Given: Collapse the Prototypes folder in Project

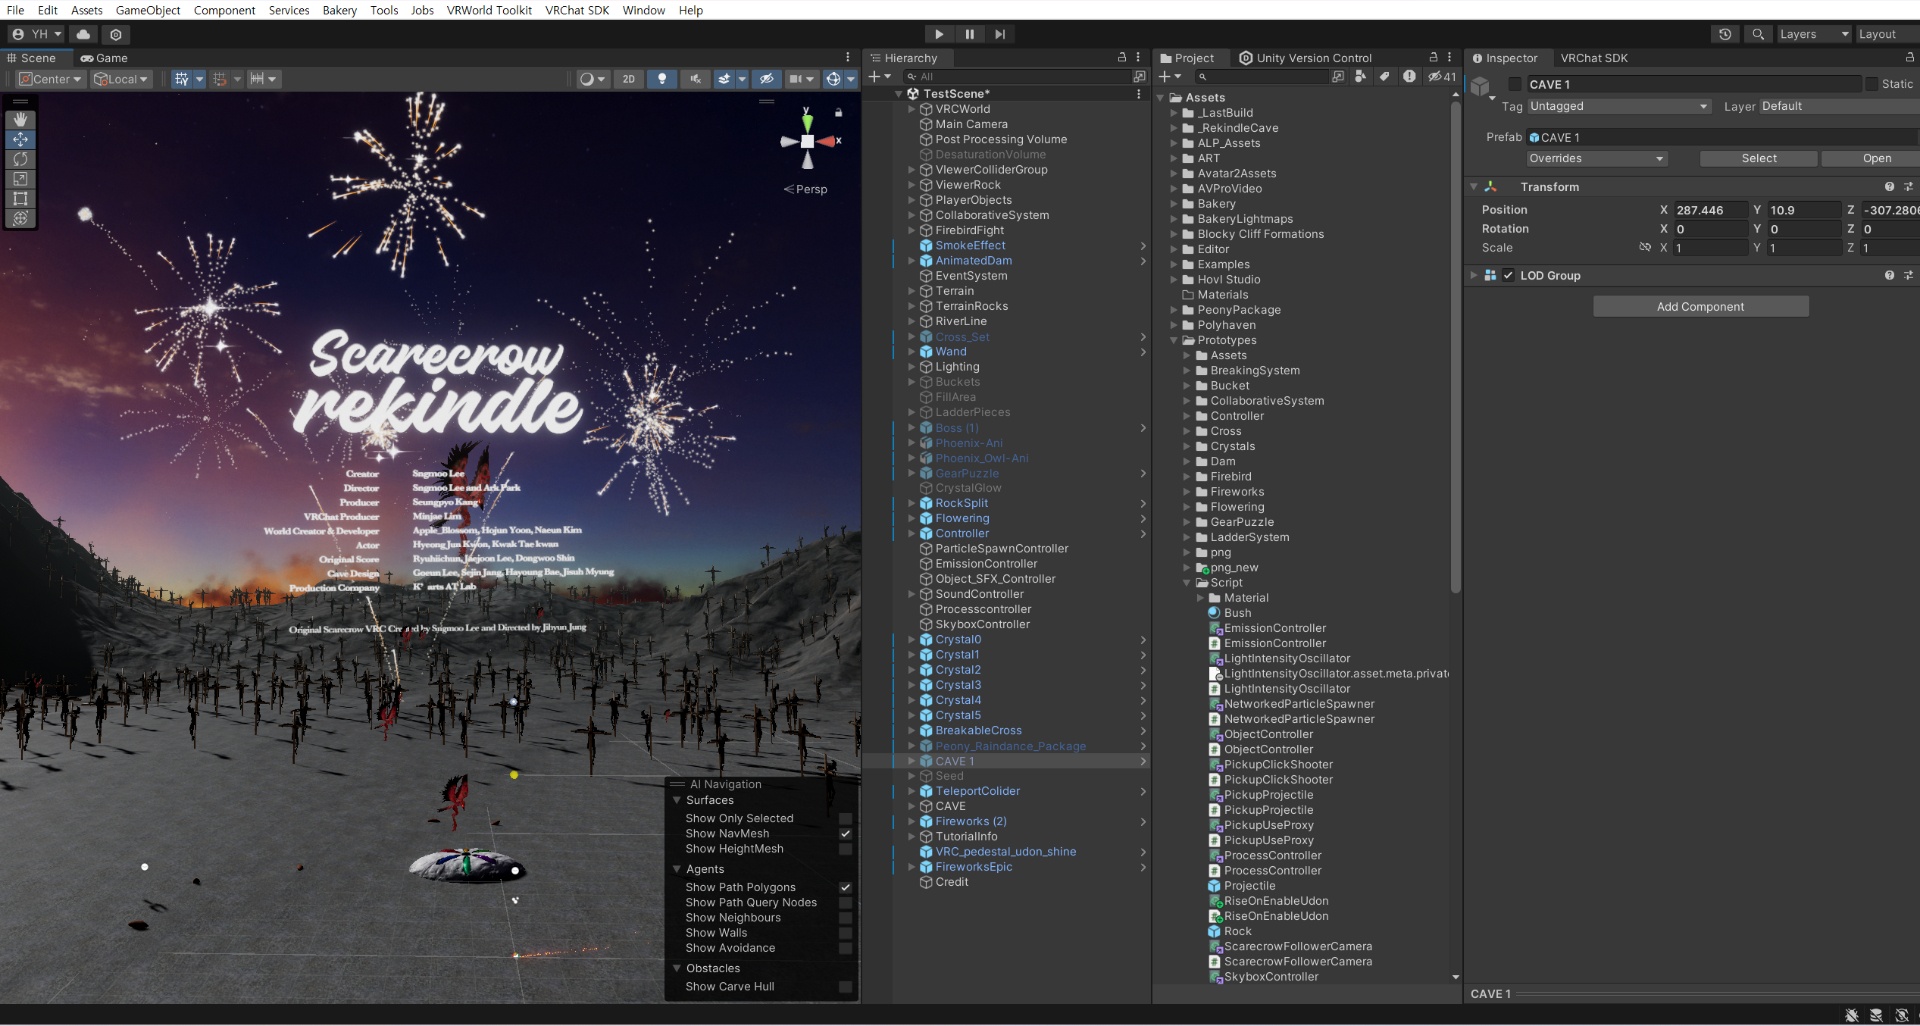Looking at the screenshot, I should coord(1175,341).
